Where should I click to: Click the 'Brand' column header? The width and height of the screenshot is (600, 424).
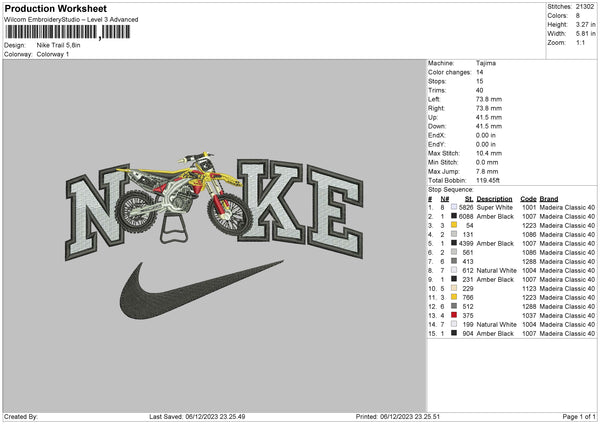549,199
